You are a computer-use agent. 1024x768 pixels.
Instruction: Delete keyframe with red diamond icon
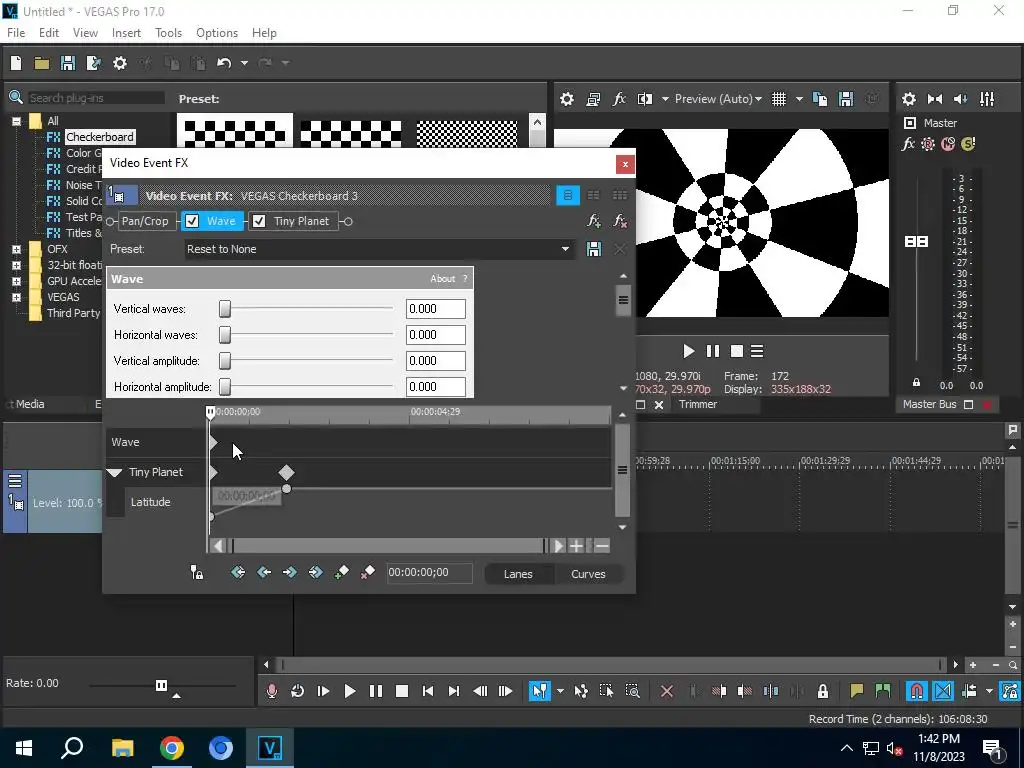pyautogui.click(x=368, y=573)
